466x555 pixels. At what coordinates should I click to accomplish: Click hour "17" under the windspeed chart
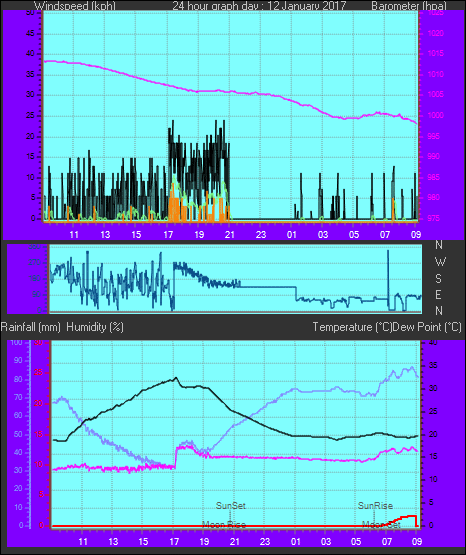[168, 235]
